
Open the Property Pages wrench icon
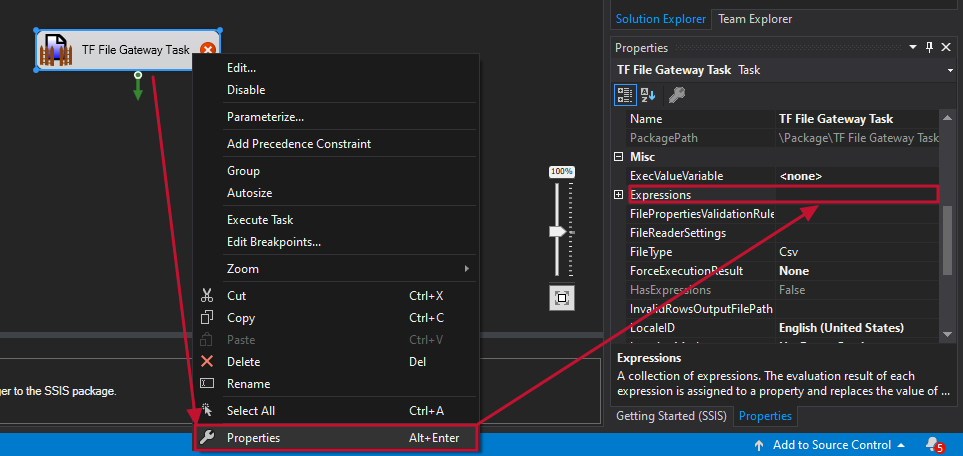[x=677, y=95]
